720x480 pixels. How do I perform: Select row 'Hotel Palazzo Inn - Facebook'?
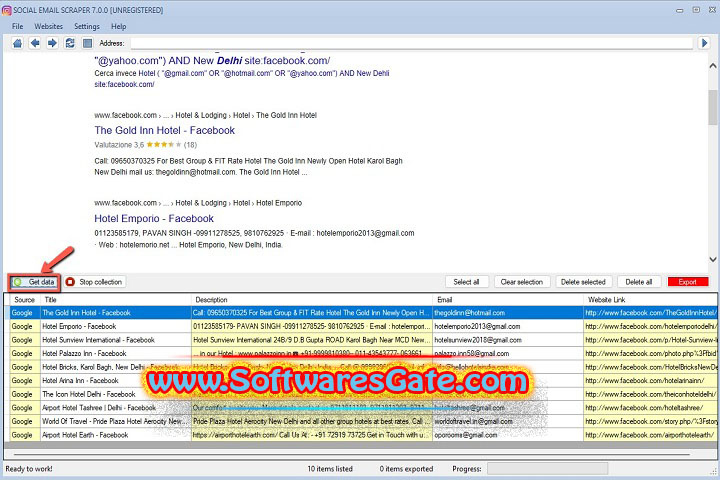(x=363, y=354)
